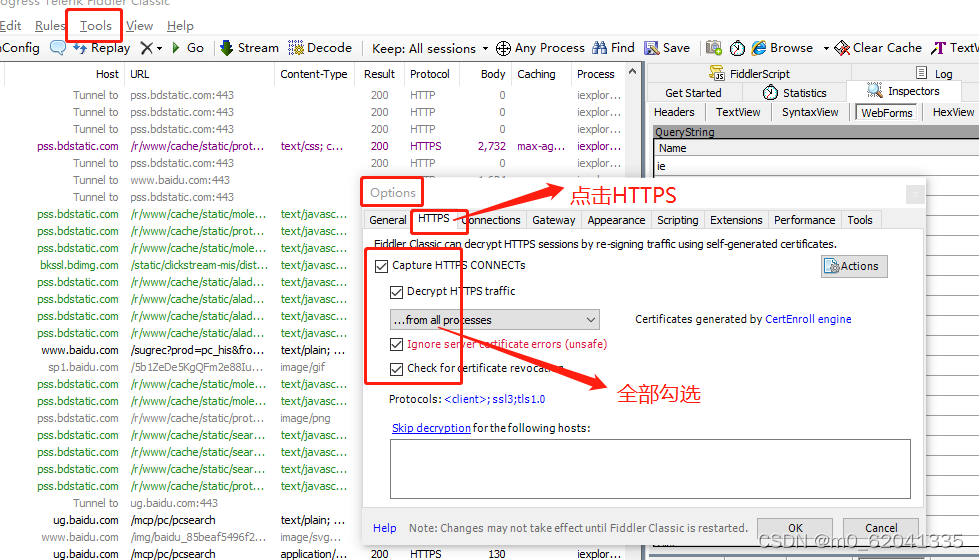The width and height of the screenshot is (979, 560).
Task: Click the TextWizard icon
Action: tap(938, 48)
